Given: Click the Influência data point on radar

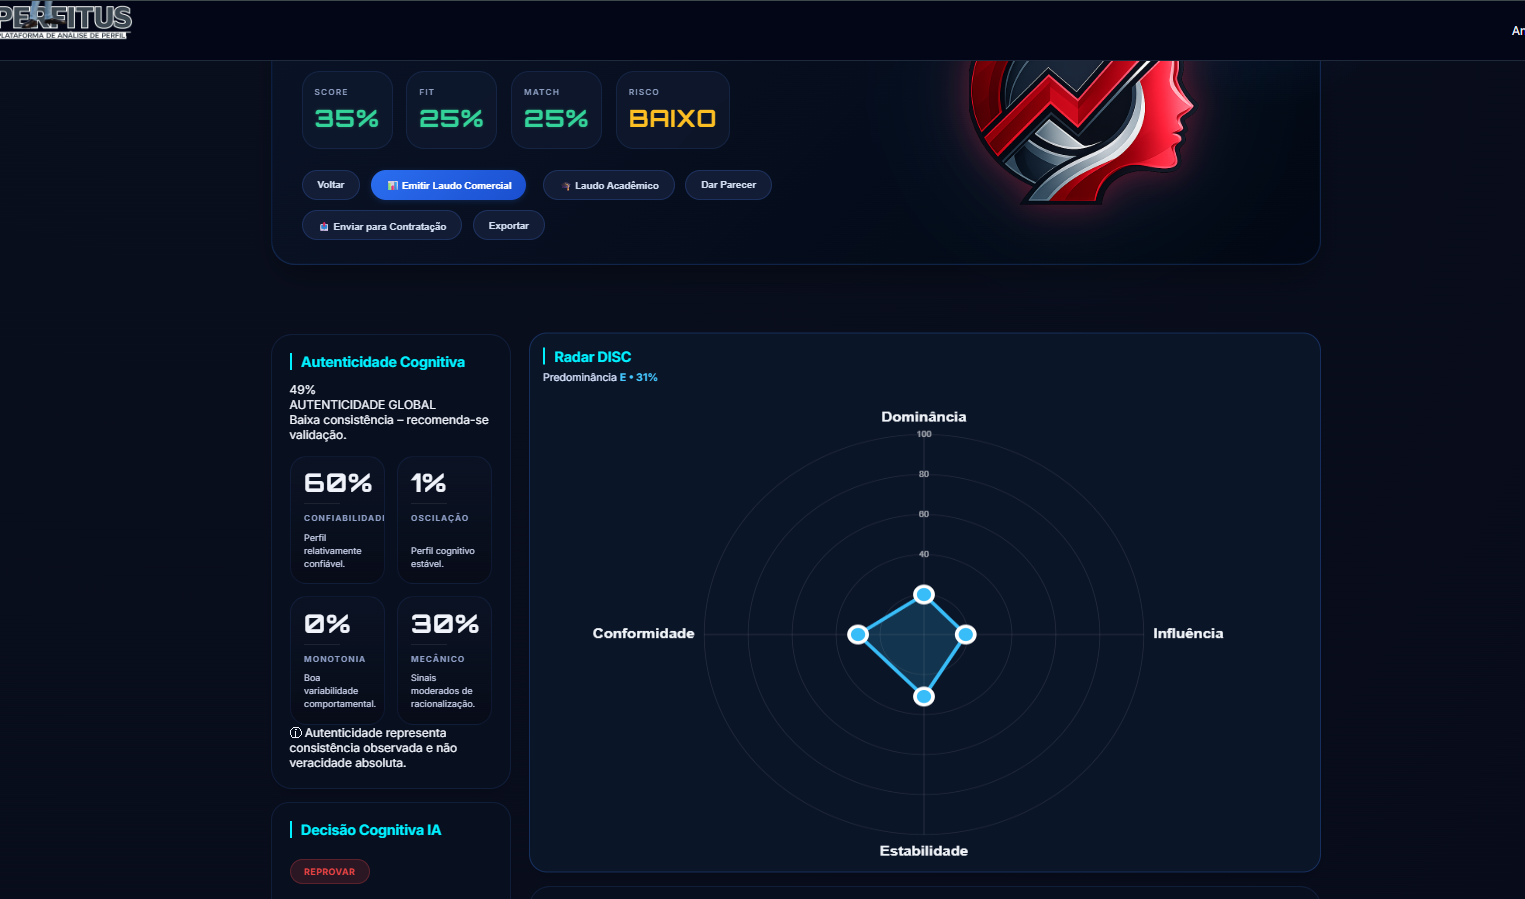Looking at the screenshot, I should 966,634.
